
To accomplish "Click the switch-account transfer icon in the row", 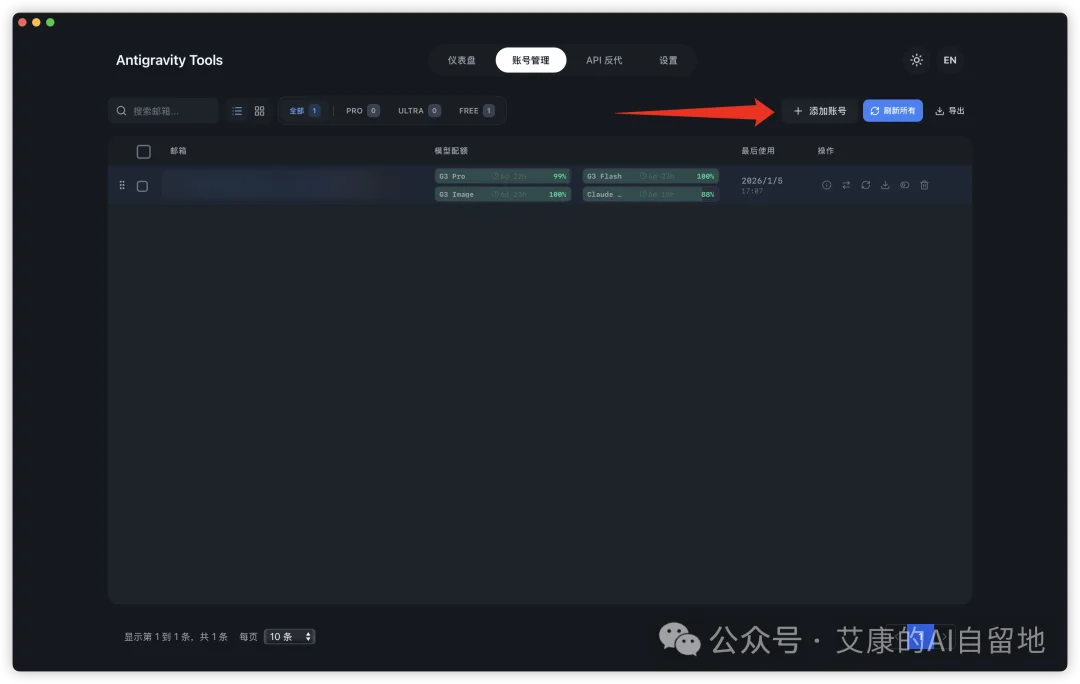I will tap(846, 185).
